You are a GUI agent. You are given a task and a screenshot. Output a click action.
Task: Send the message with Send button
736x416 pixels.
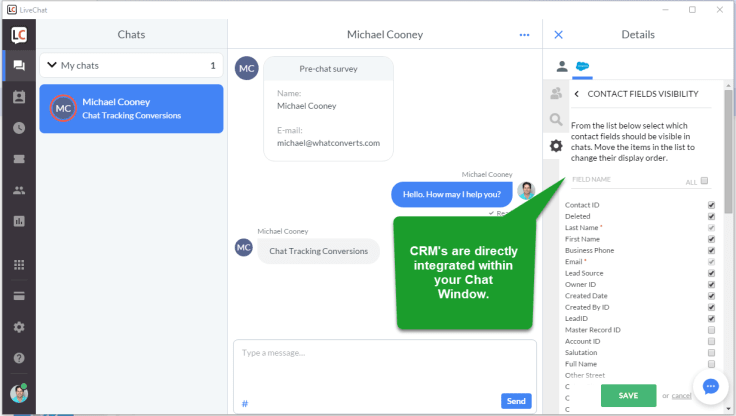click(516, 401)
